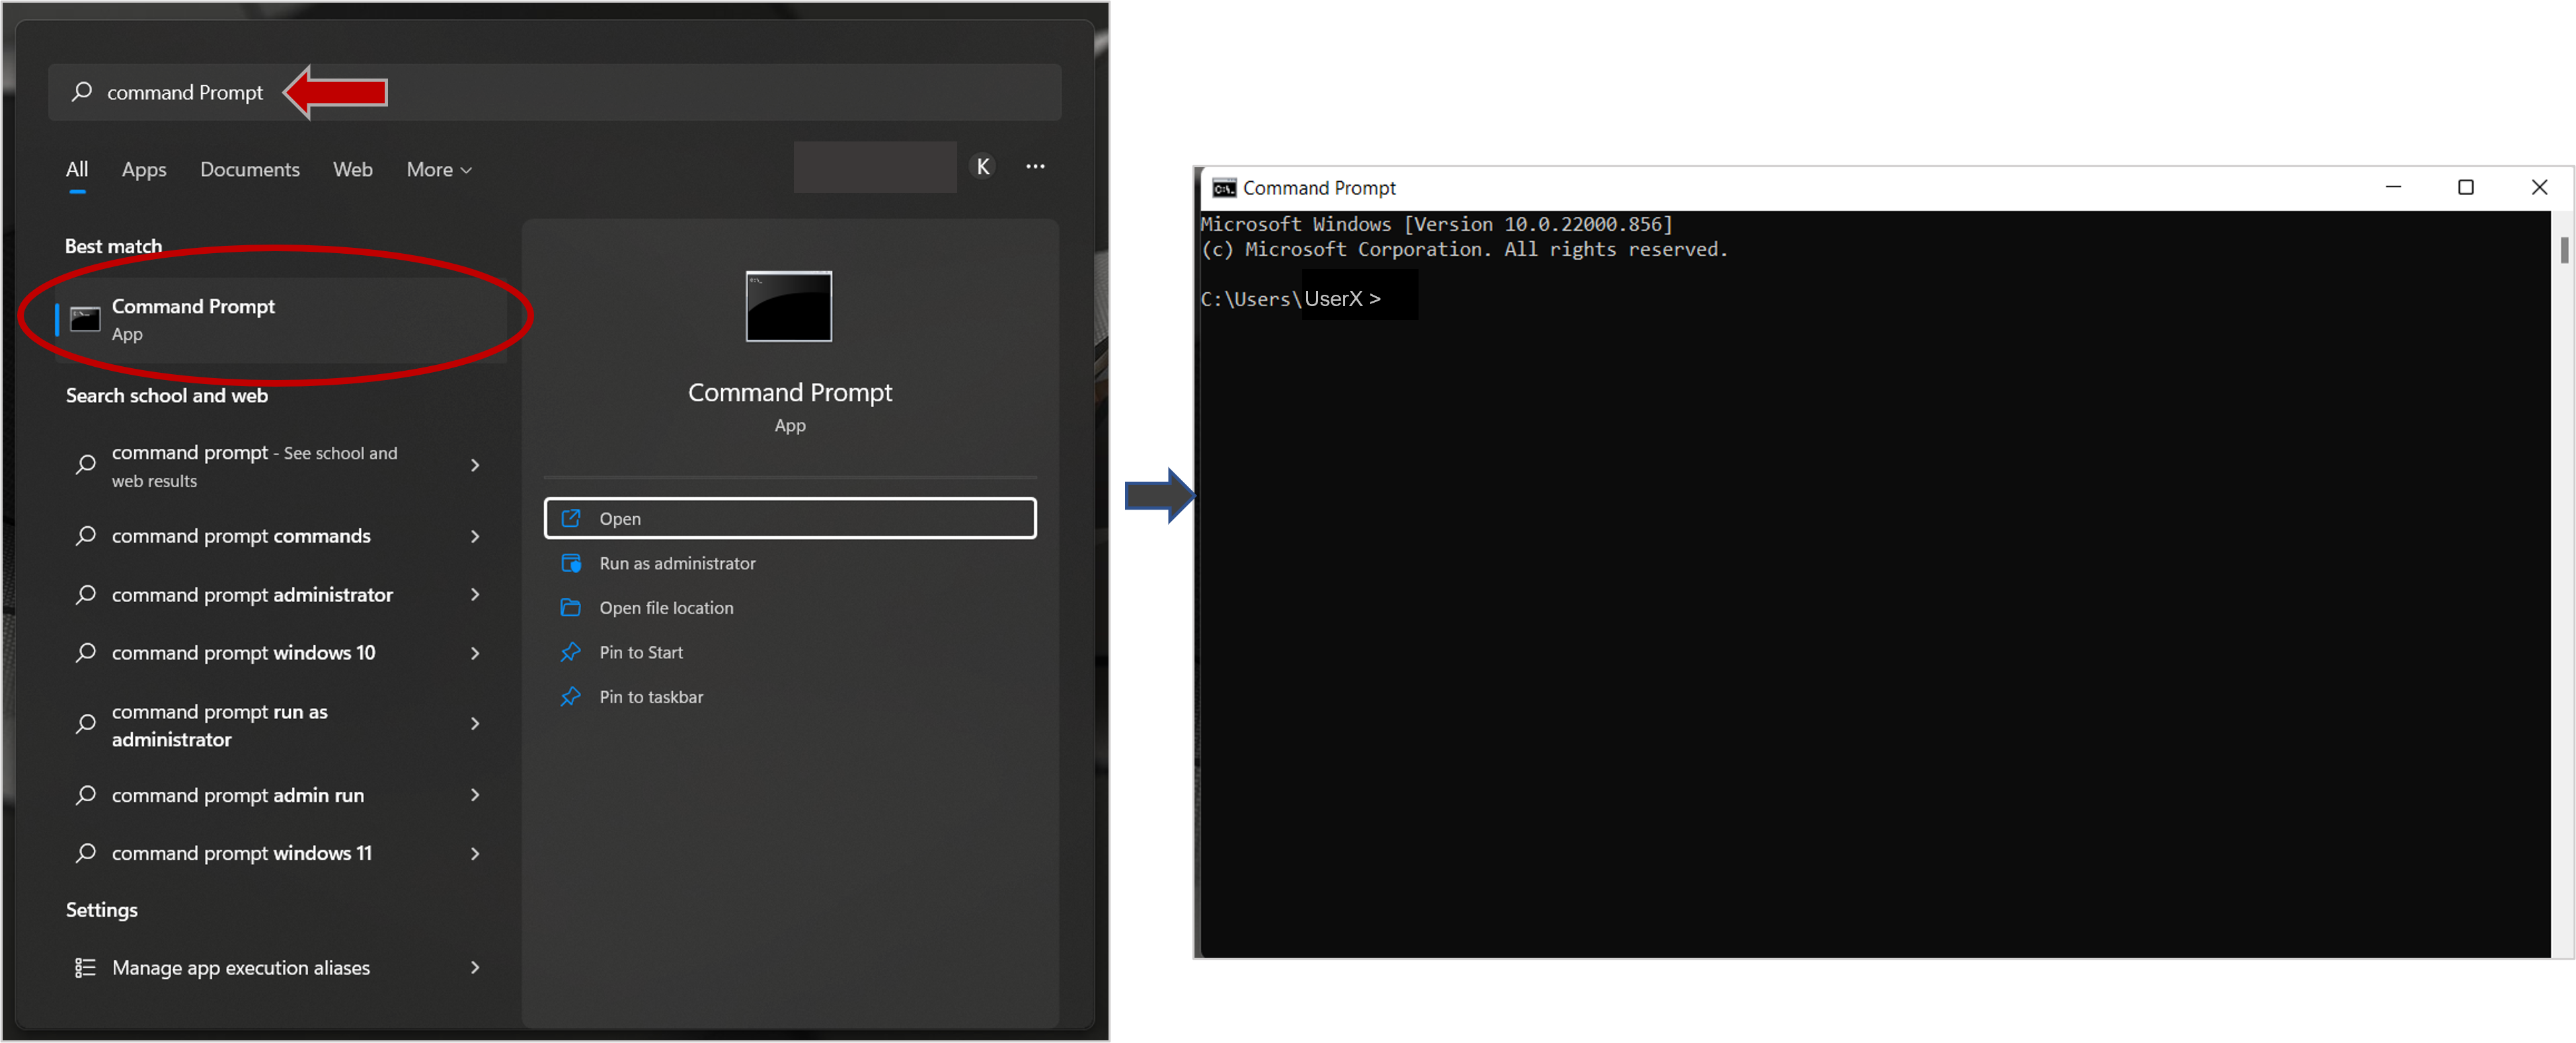Click the K button near search filters

click(x=982, y=165)
